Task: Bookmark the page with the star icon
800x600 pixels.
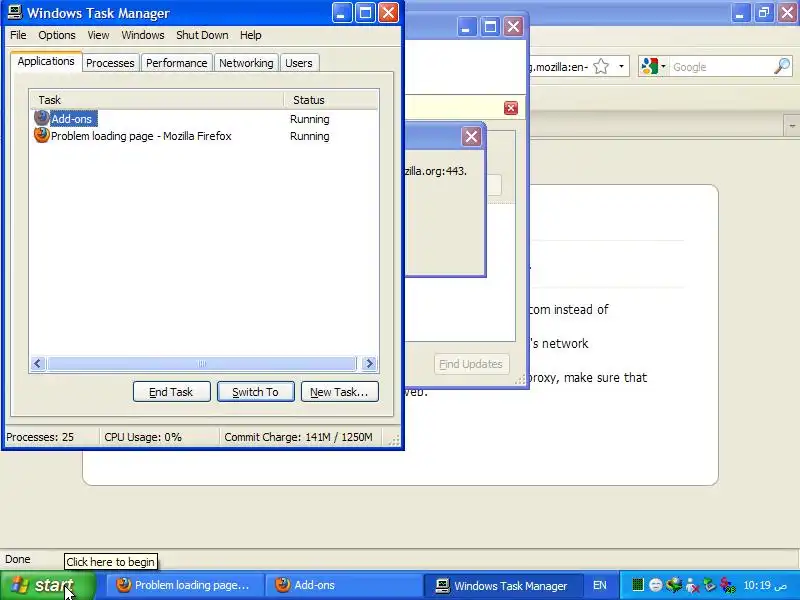Action: click(602, 66)
